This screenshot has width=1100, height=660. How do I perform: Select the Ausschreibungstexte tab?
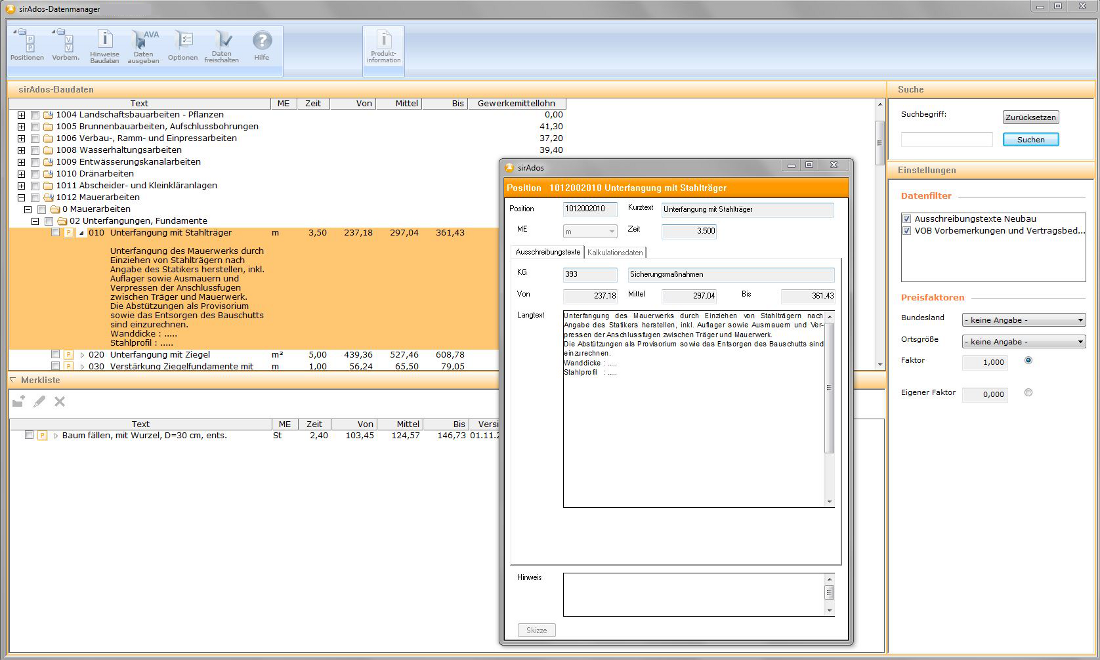[x=547, y=252]
